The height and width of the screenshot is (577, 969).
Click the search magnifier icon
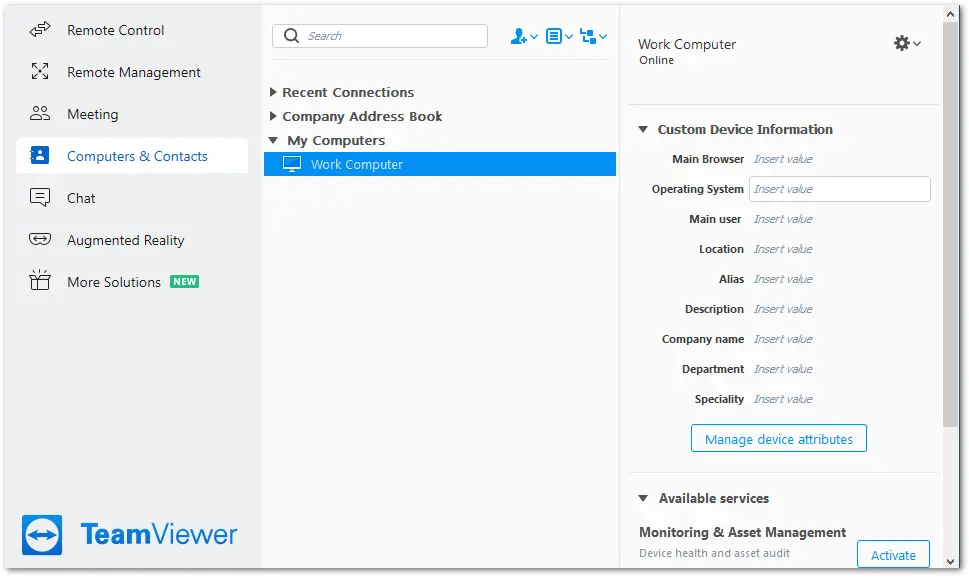tap(292, 36)
